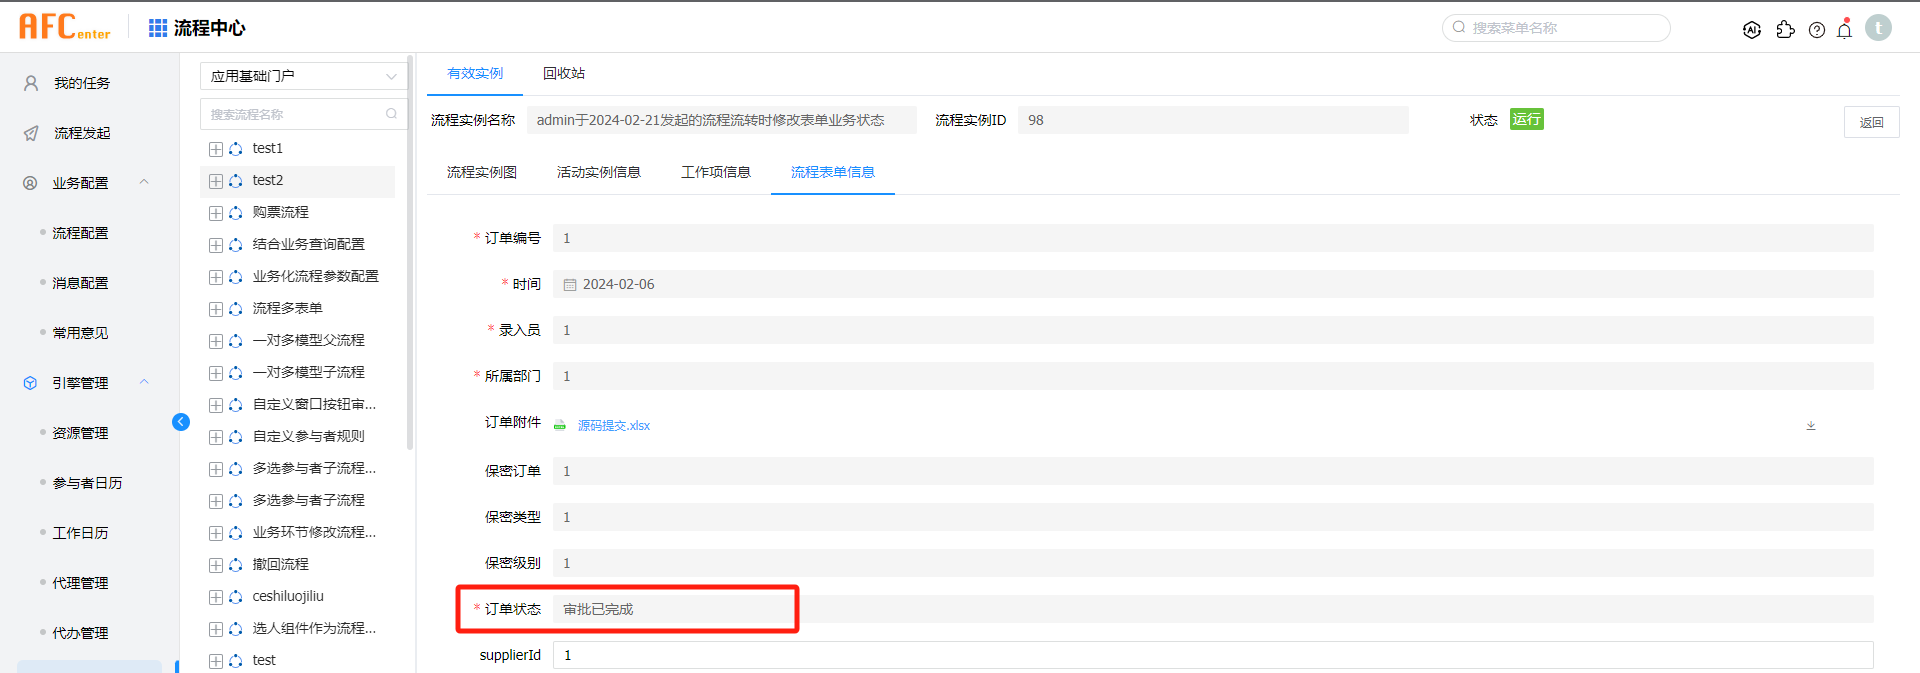Viewport: 1920px width, 673px height.
Task: Expand the test1 tree node
Action: coord(216,149)
